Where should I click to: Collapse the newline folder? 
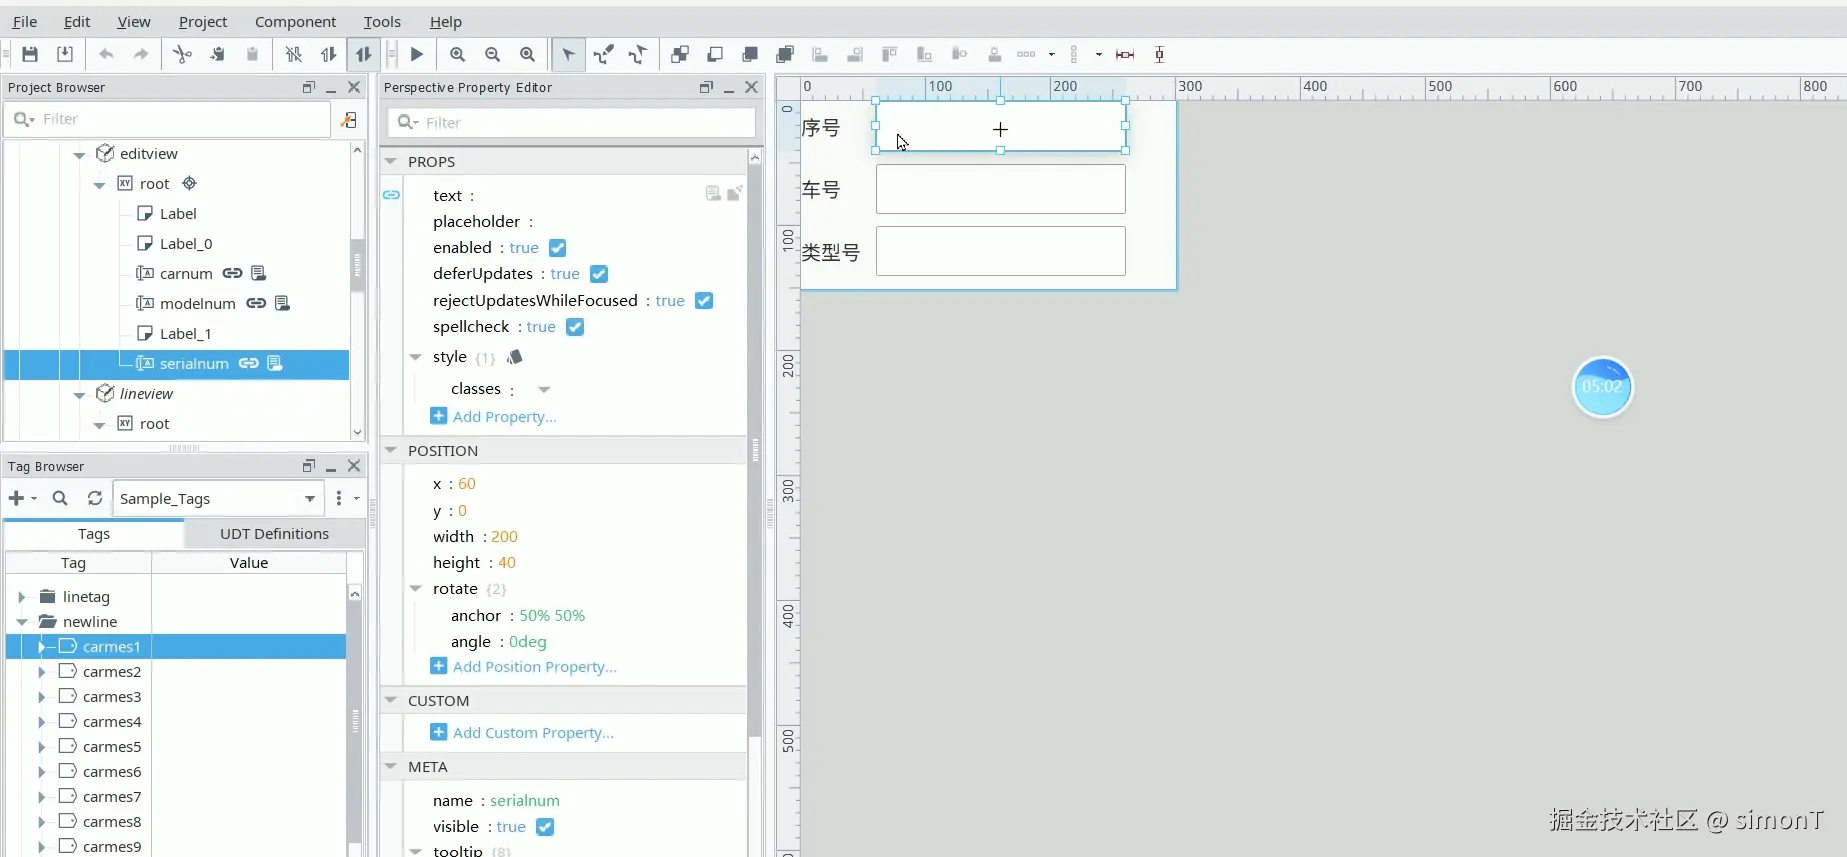[21, 621]
